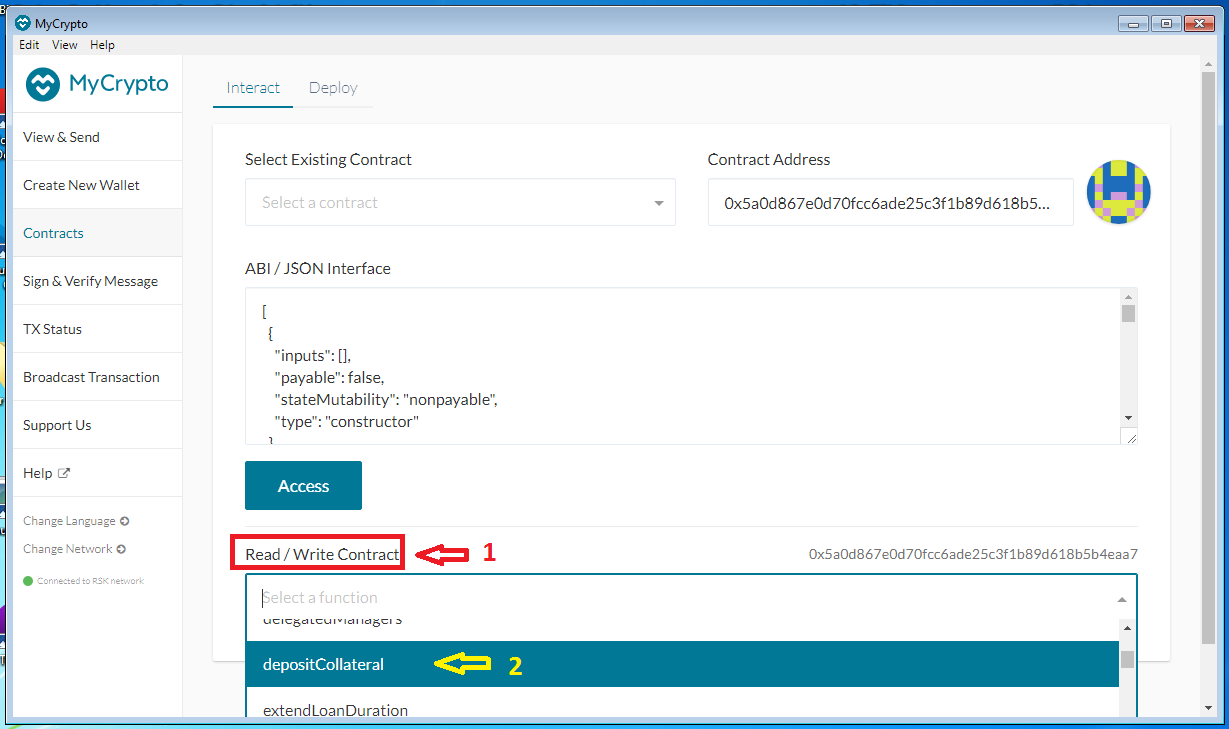This screenshot has height=729, width=1229.
Task: Open TX Status page
Action: [98, 329]
